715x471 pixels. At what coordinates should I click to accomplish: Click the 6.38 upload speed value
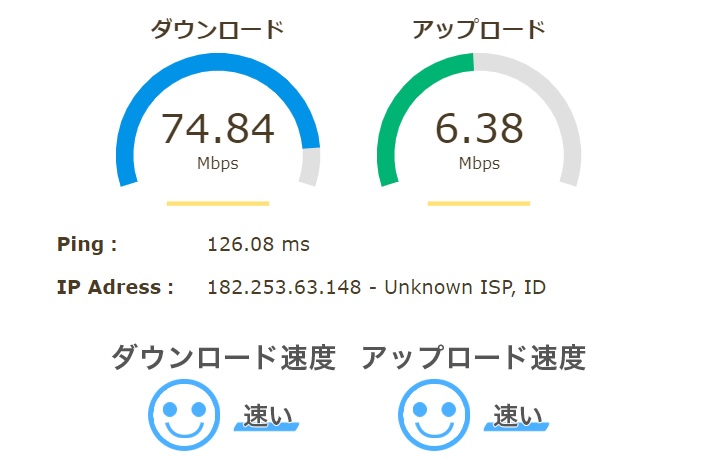click(x=479, y=129)
